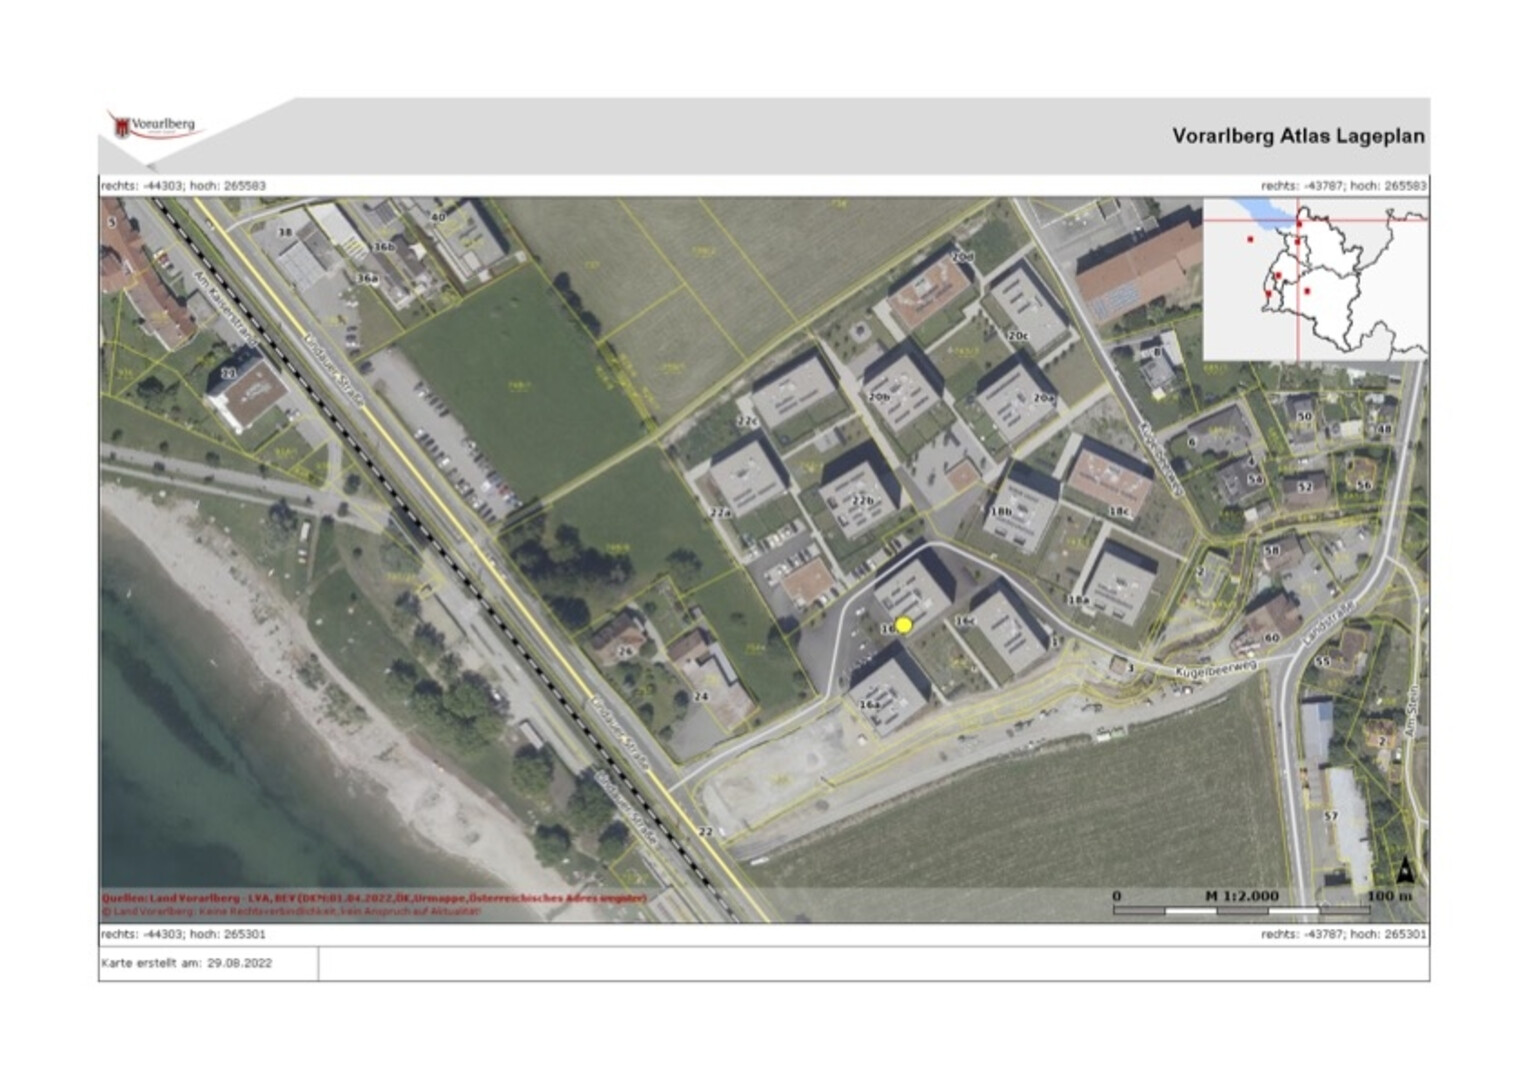Click the red Quellen source attribution text
Image resolution: width=1527 pixels, height=1080 pixels.
pyautogui.click(x=374, y=898)
